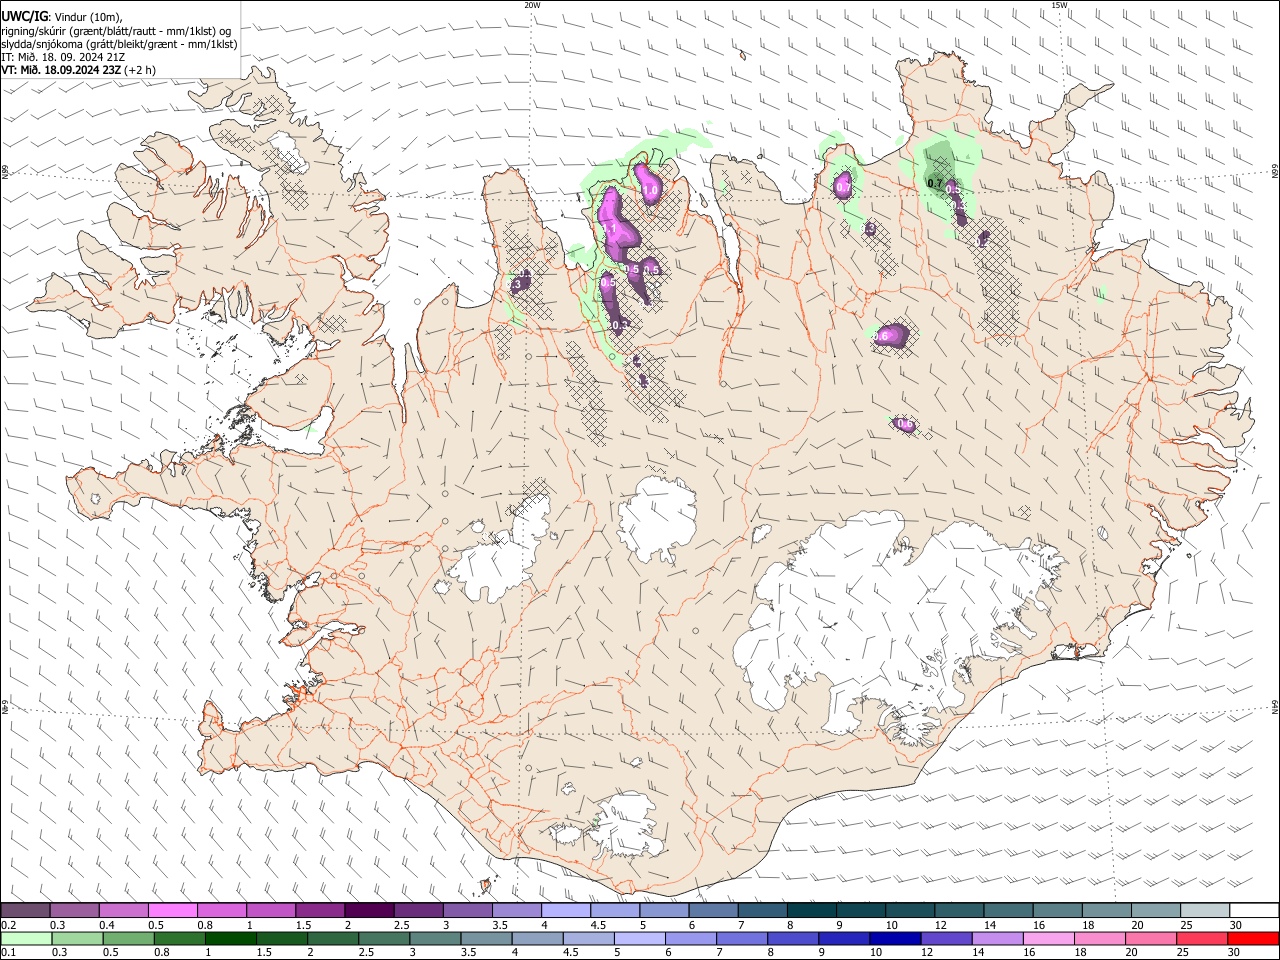Click the 'UWC/IG: Vindur (10m)' title text
The height and width of the screenshot is (960, 1280).
click(x=61, y=16)
